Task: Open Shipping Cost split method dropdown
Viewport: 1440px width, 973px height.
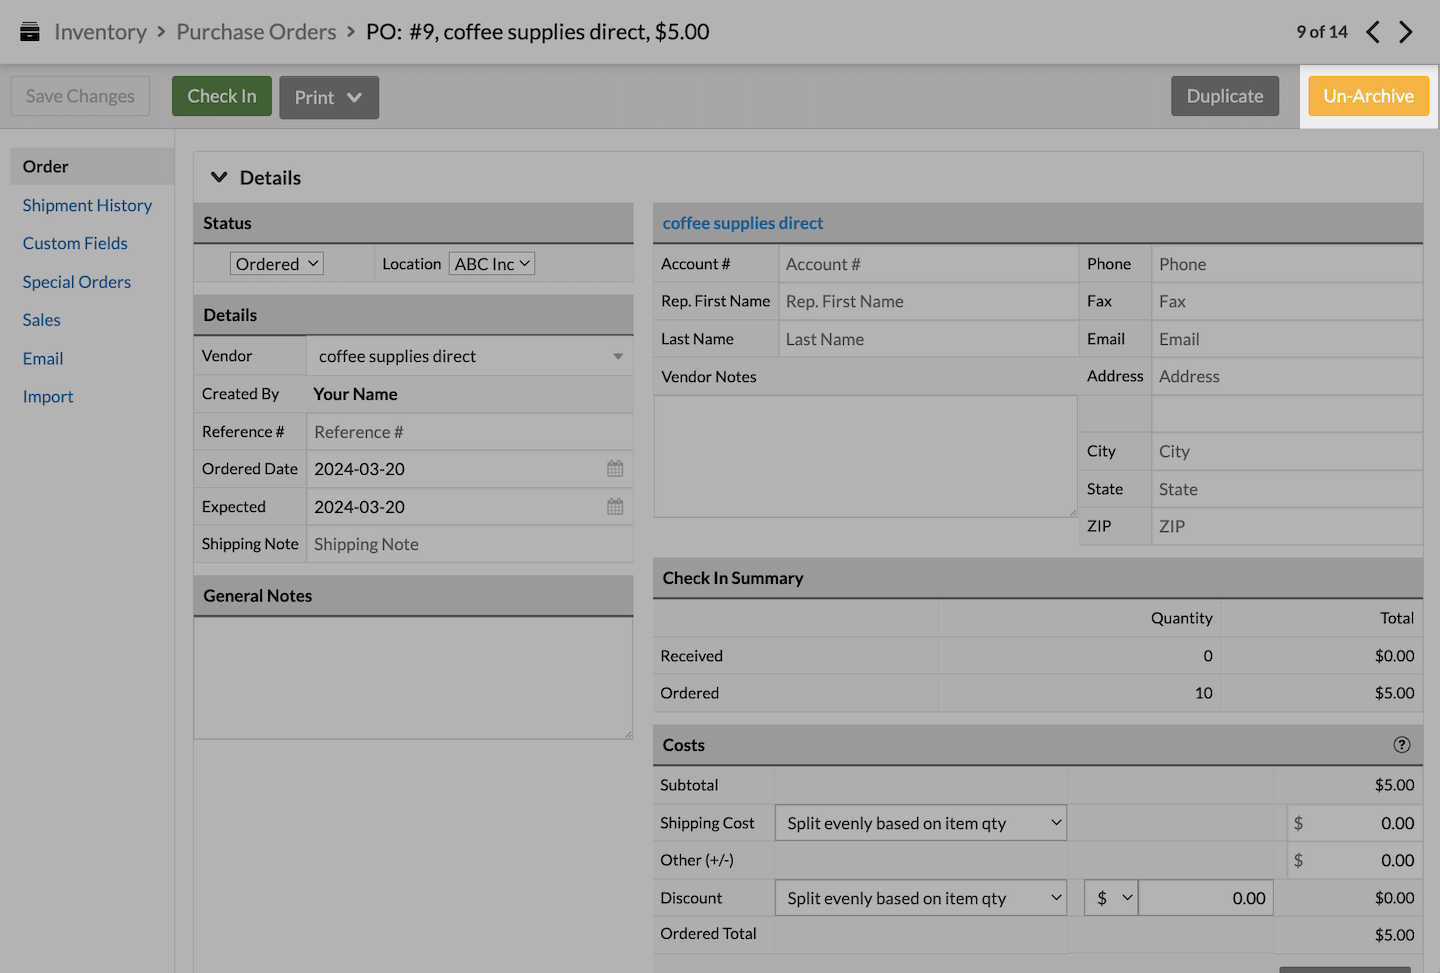Action: pos(920,823)
